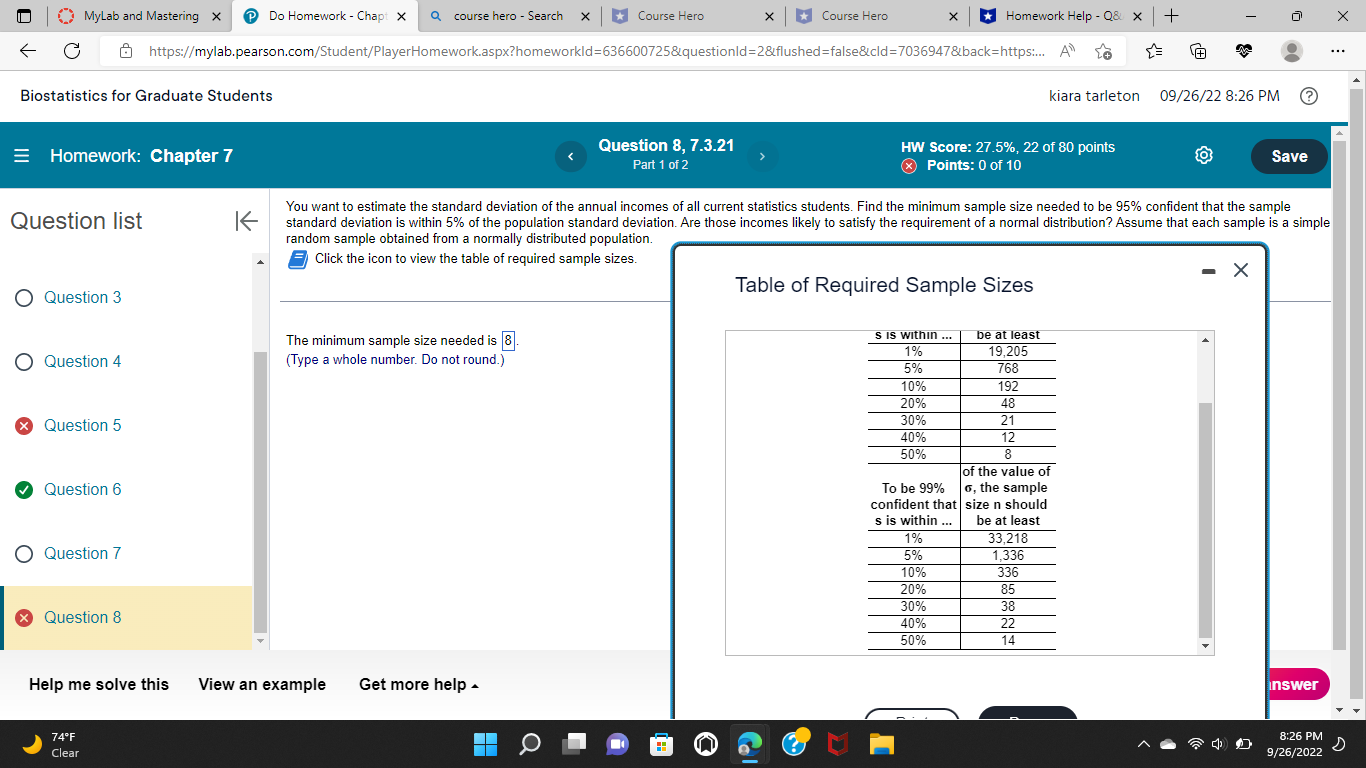Click the book icon to view sample sizes table
The width and height of the screenshot is (1366, 768).
click(x=297, y=258)
